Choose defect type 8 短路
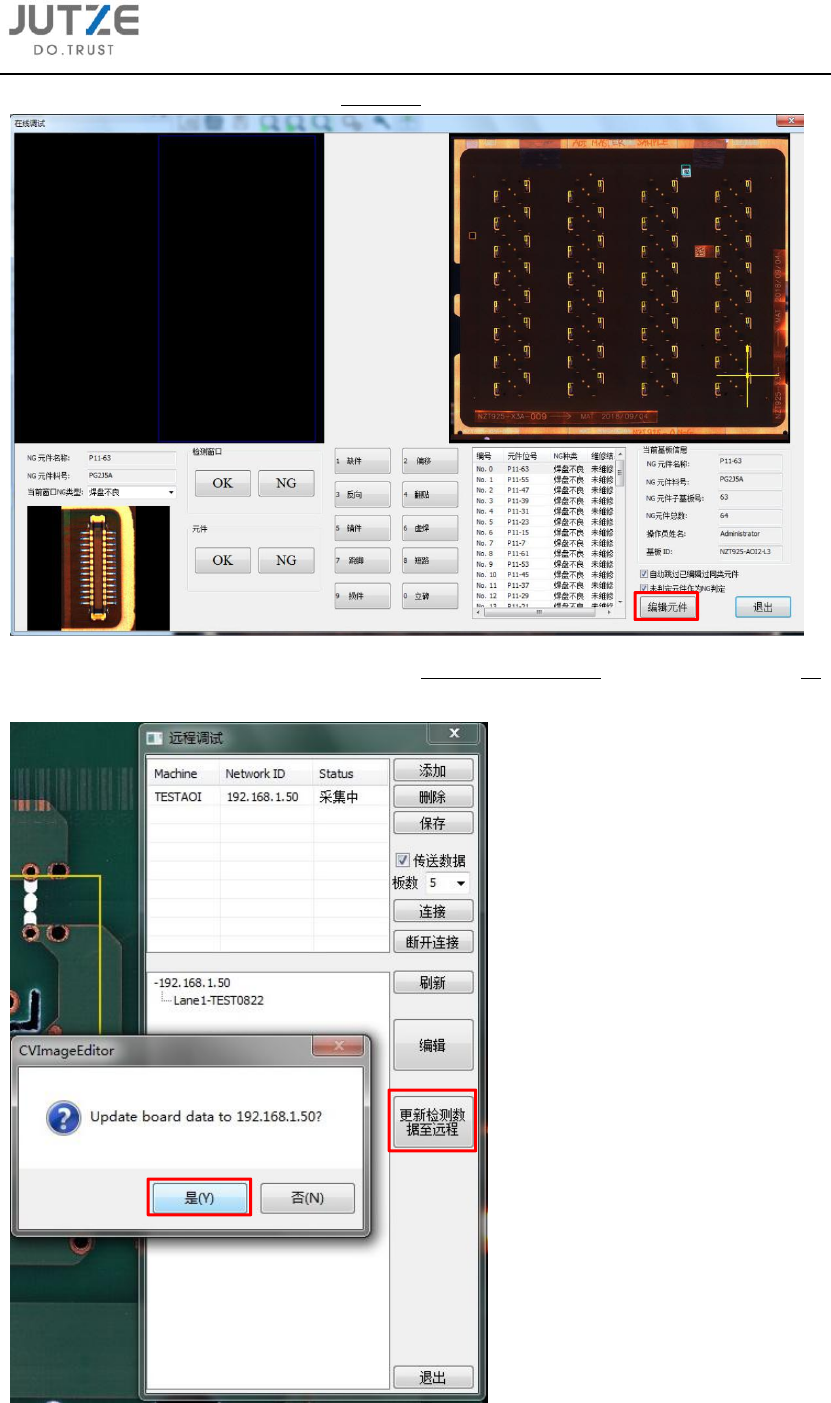 (429, 561)
